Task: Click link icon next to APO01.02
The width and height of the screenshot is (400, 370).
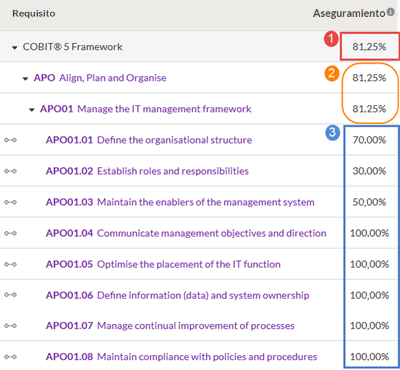Action: [10, 171]
